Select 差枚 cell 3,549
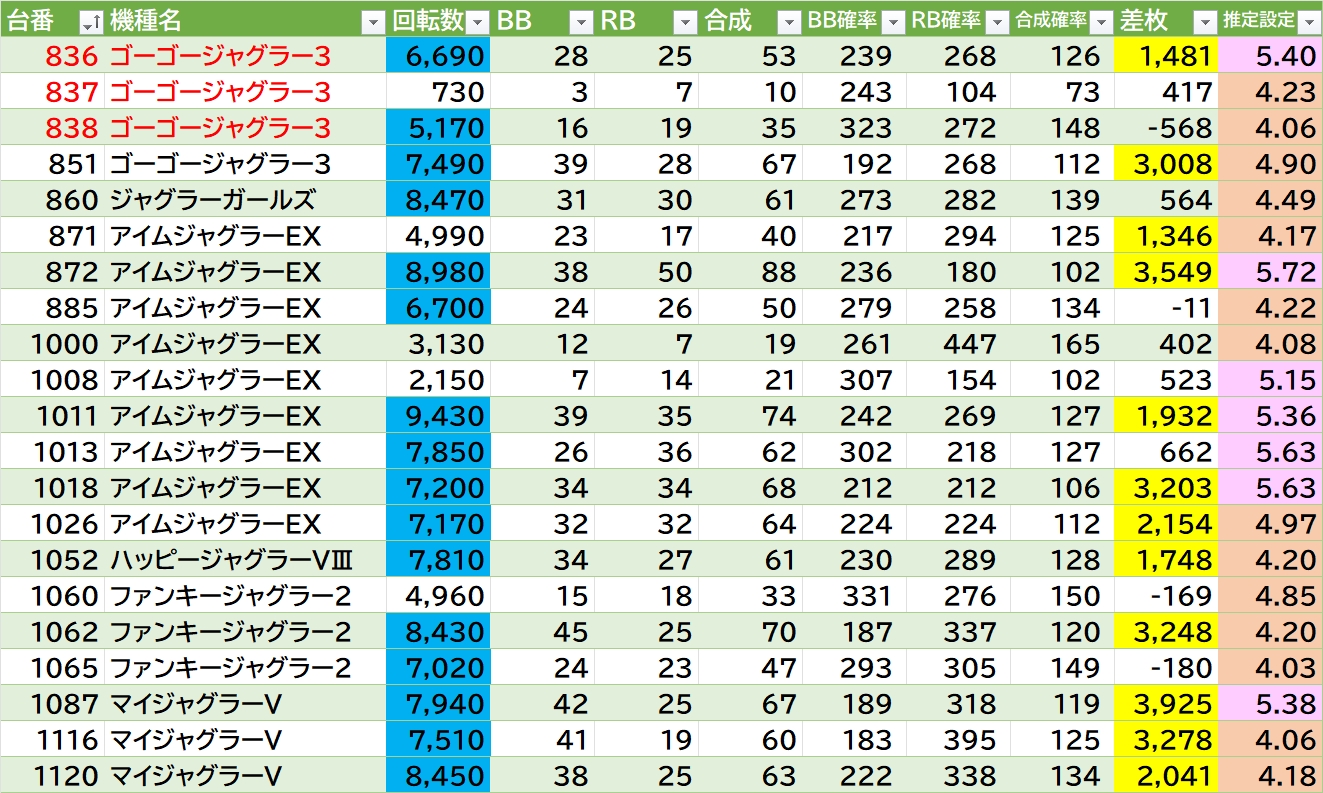This screenshot has height=793, width=1323. click(1166, 272)
